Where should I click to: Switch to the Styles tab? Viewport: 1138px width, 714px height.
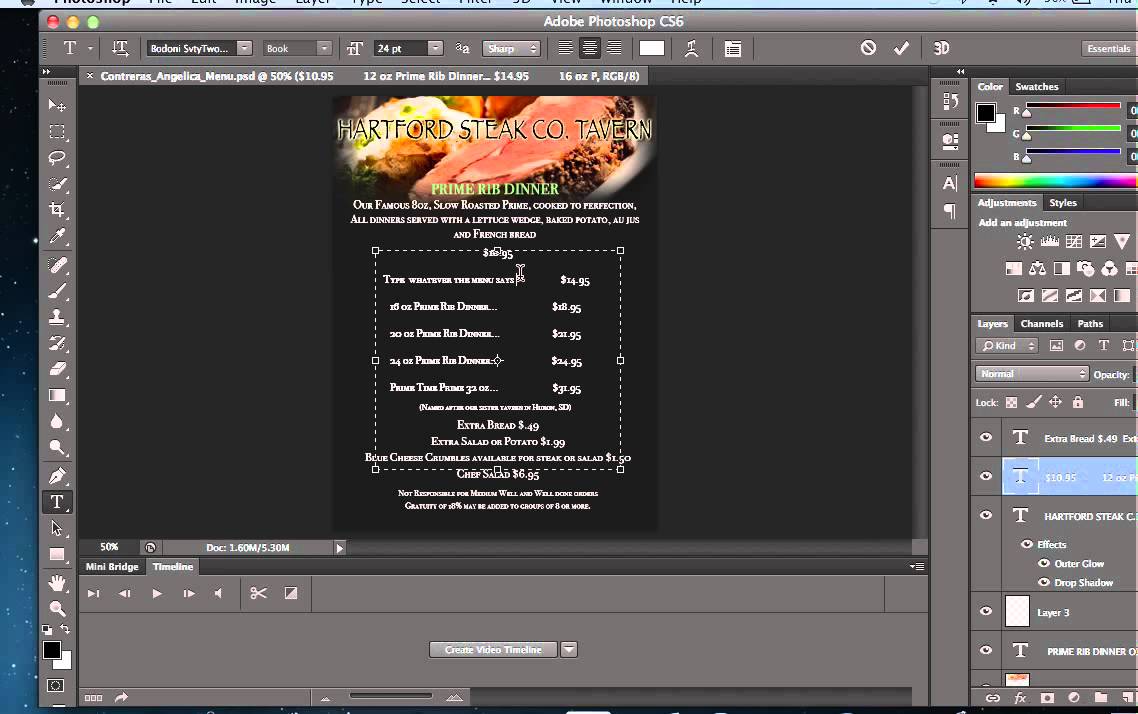(x=1063, y=202)
